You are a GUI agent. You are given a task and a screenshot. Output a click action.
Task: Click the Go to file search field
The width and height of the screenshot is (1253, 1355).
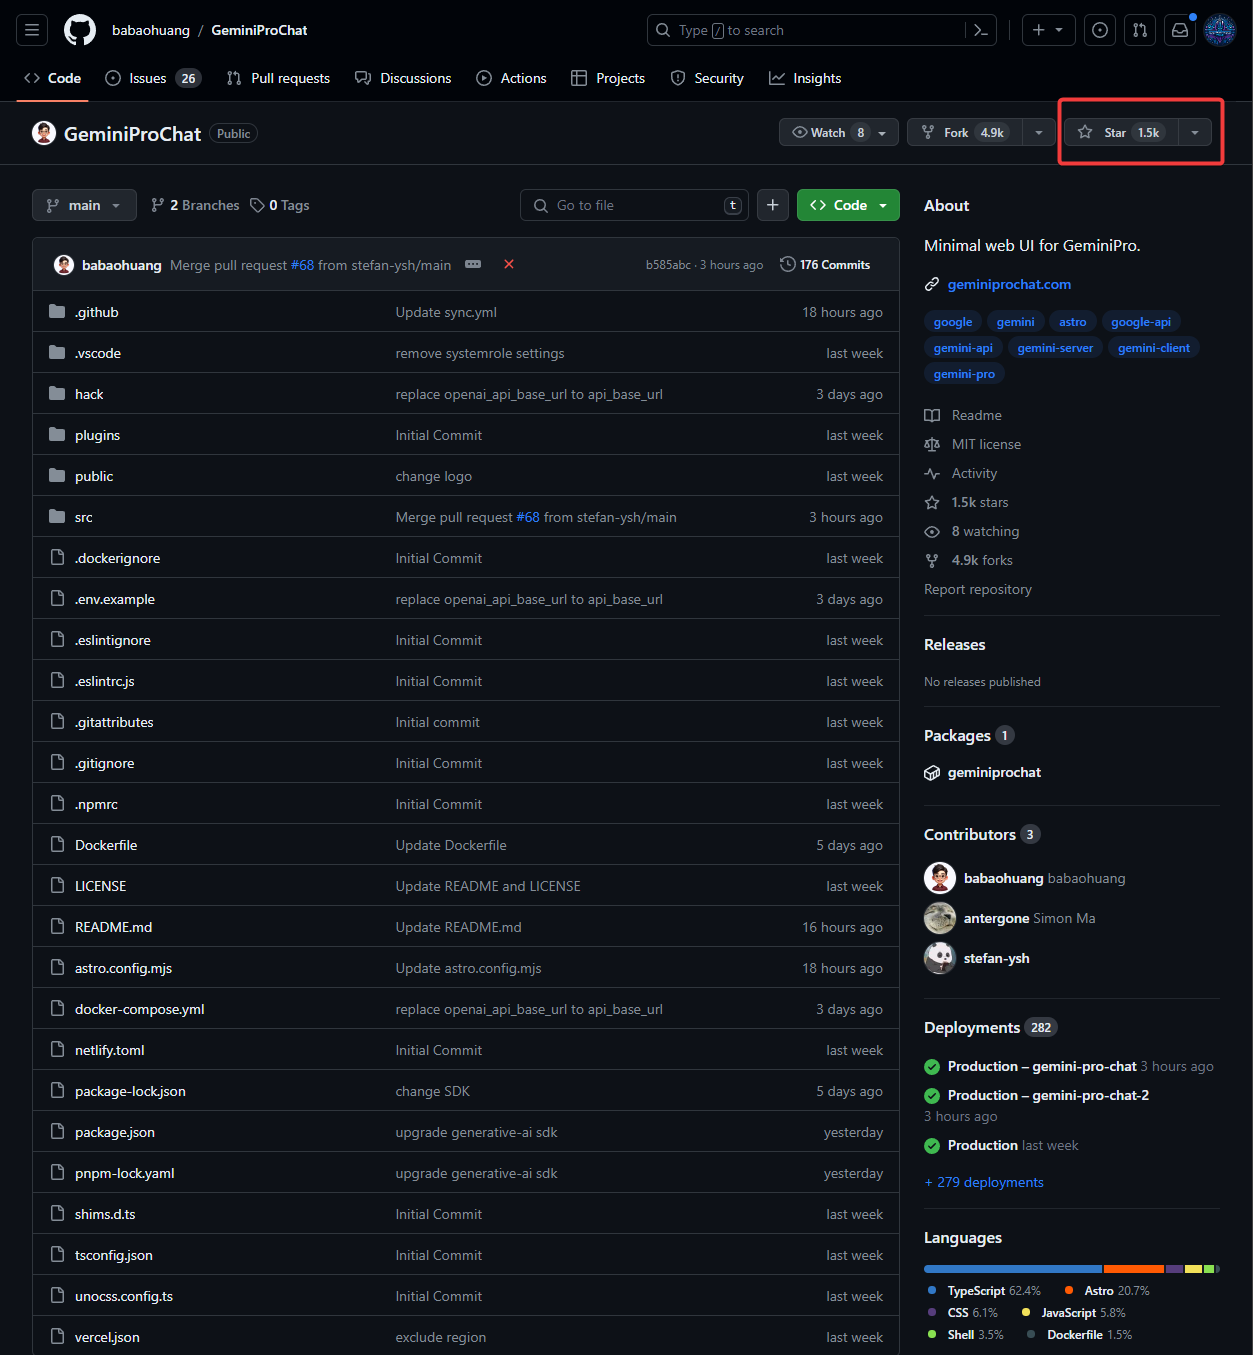635,205
